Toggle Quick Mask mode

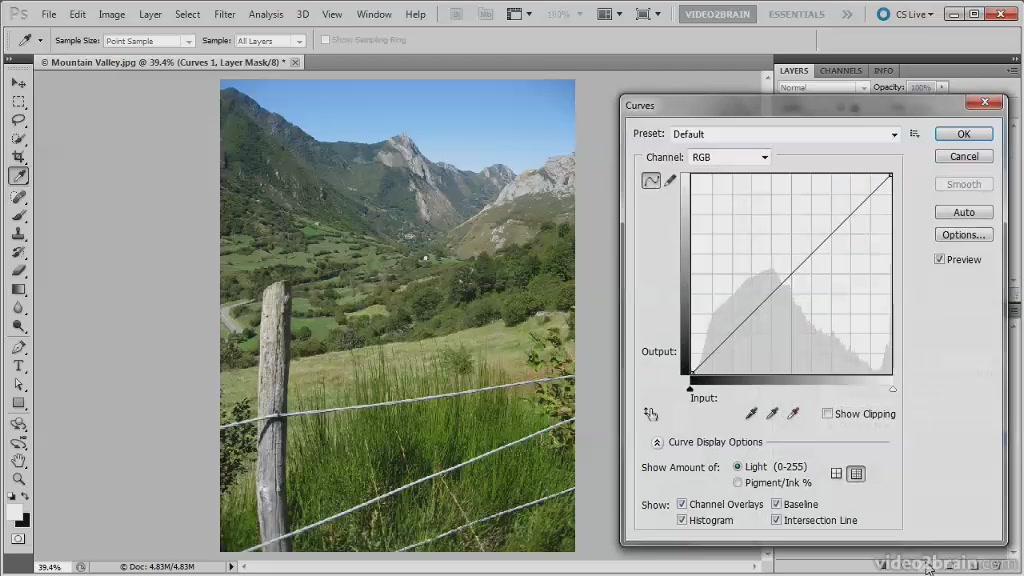coord(18,539)
